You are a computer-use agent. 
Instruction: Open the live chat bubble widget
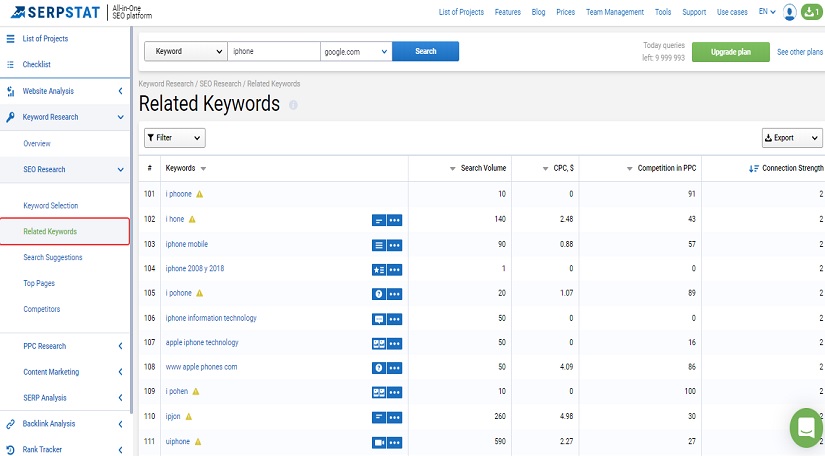pos(806,427)
